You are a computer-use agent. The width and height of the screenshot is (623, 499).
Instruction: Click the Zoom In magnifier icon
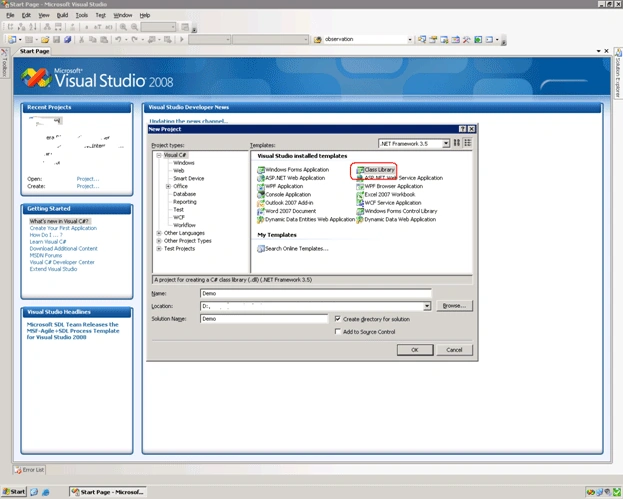tap(123, 27)
